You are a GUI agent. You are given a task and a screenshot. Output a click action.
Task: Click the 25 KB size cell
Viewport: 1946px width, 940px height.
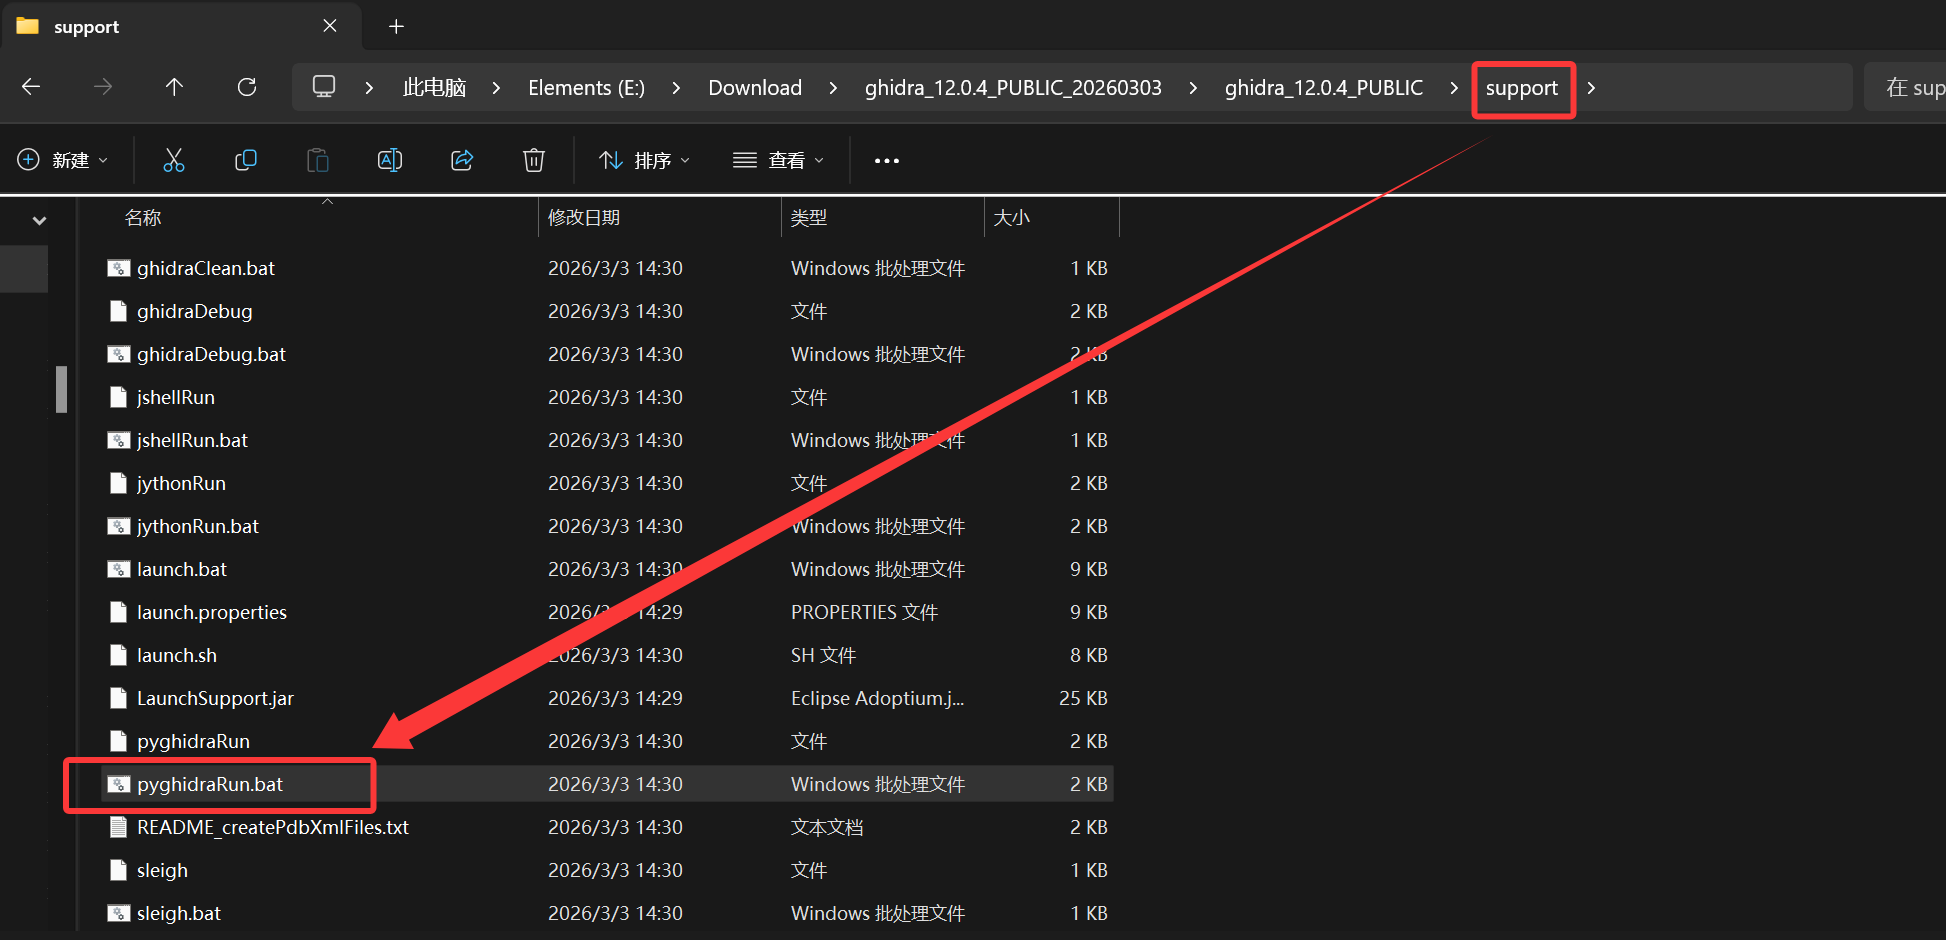pyautogui.click(x=1083, y=698)
